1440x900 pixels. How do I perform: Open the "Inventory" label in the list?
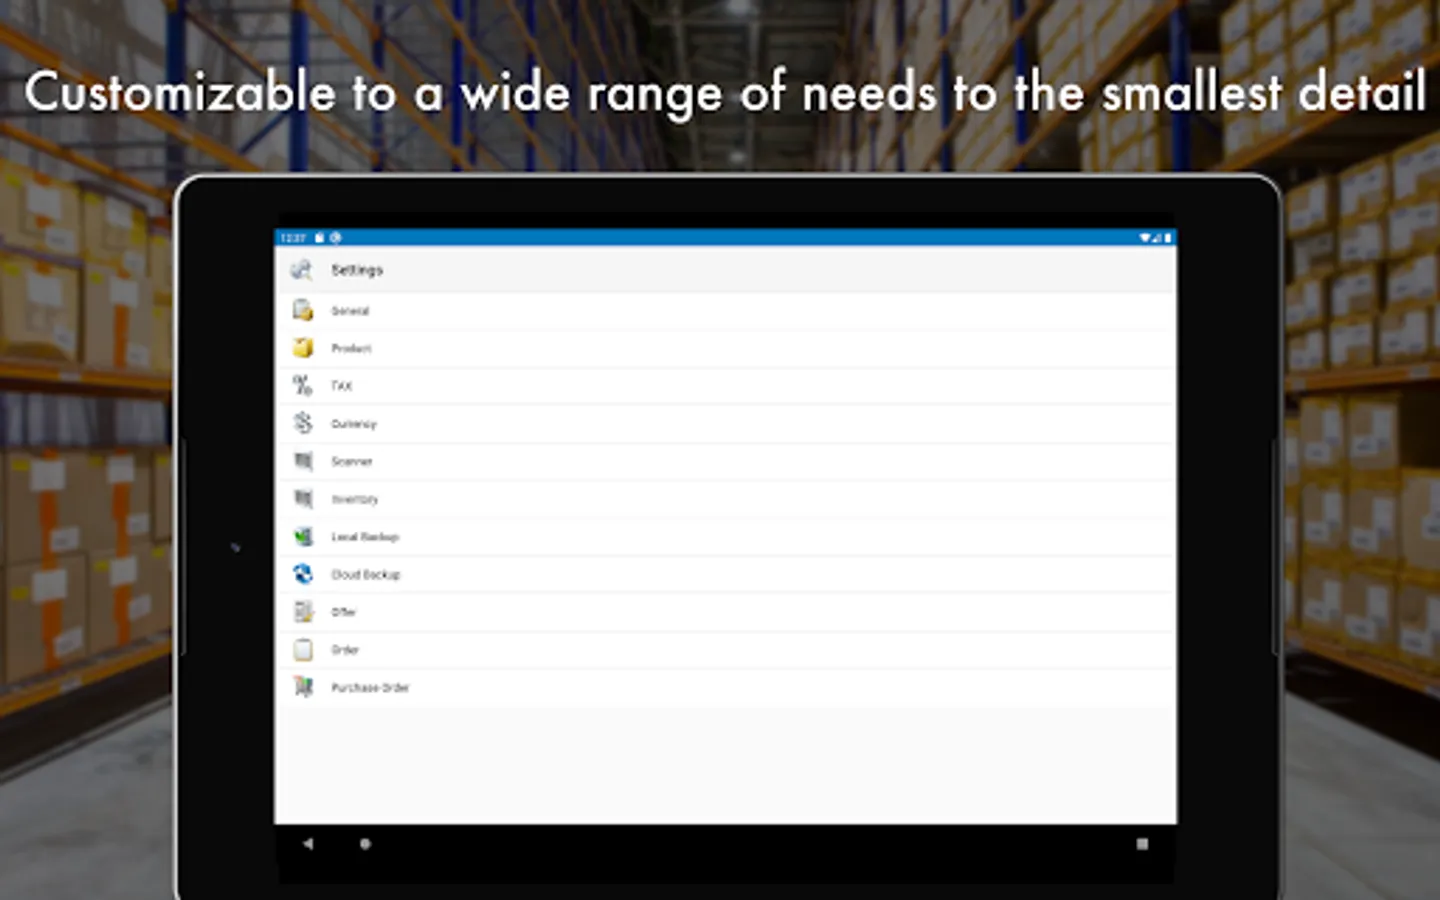[x=355, y=499]
